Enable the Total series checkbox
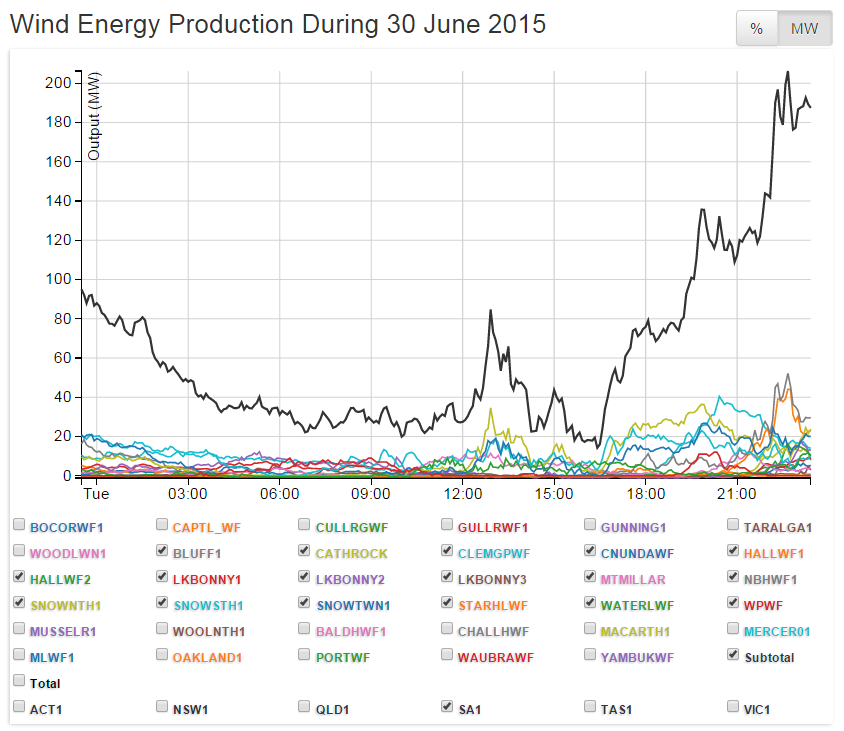Image resolution: width=844 pixels, height=731 pixels. tap(19, 681)
